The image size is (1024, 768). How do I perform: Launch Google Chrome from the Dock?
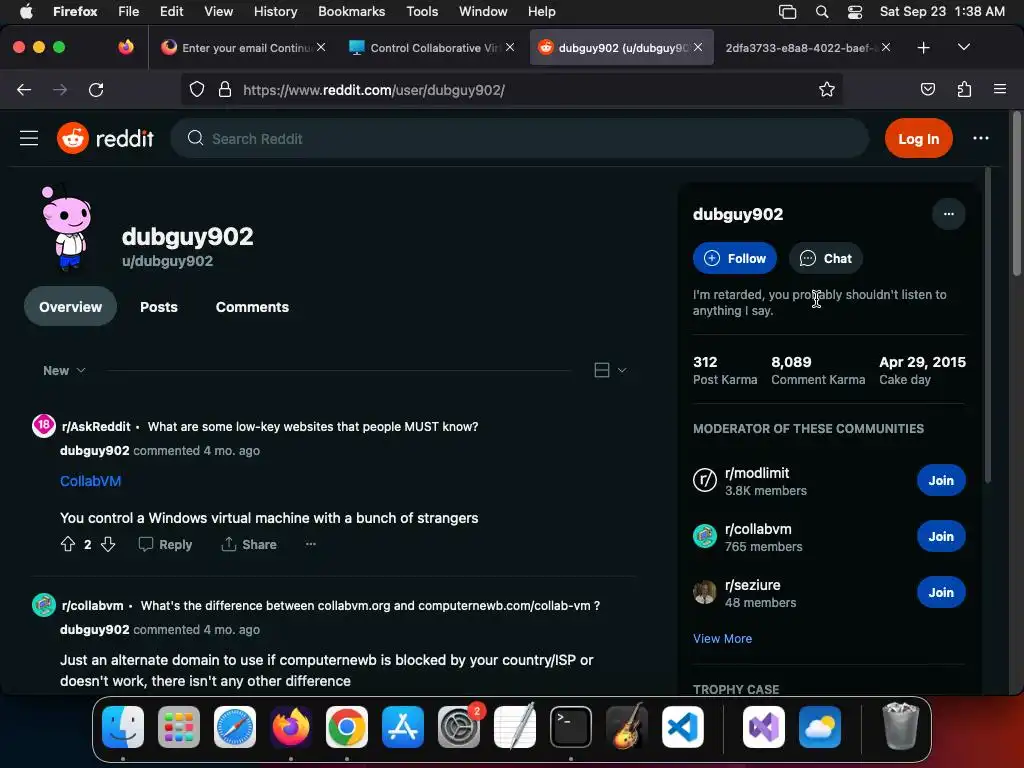click(x=347, y=727)
